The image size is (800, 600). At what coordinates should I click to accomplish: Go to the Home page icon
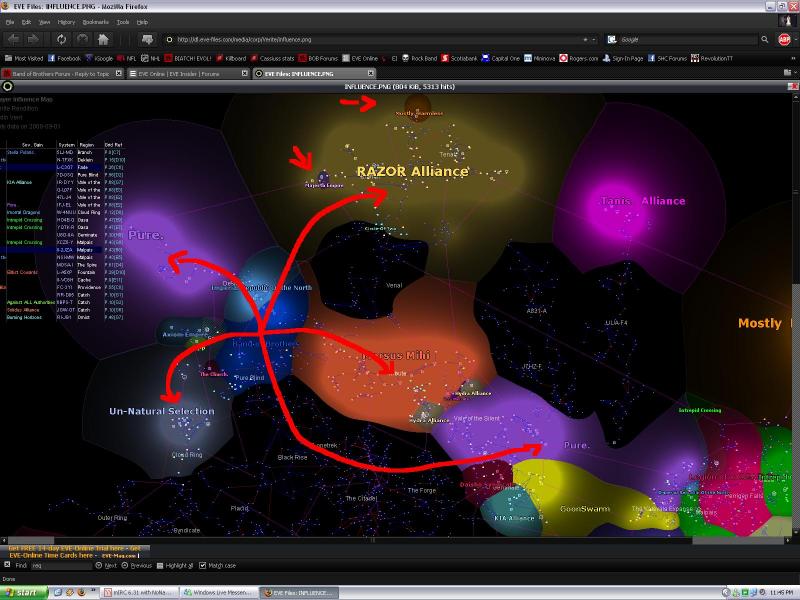[x=103, y=39]
